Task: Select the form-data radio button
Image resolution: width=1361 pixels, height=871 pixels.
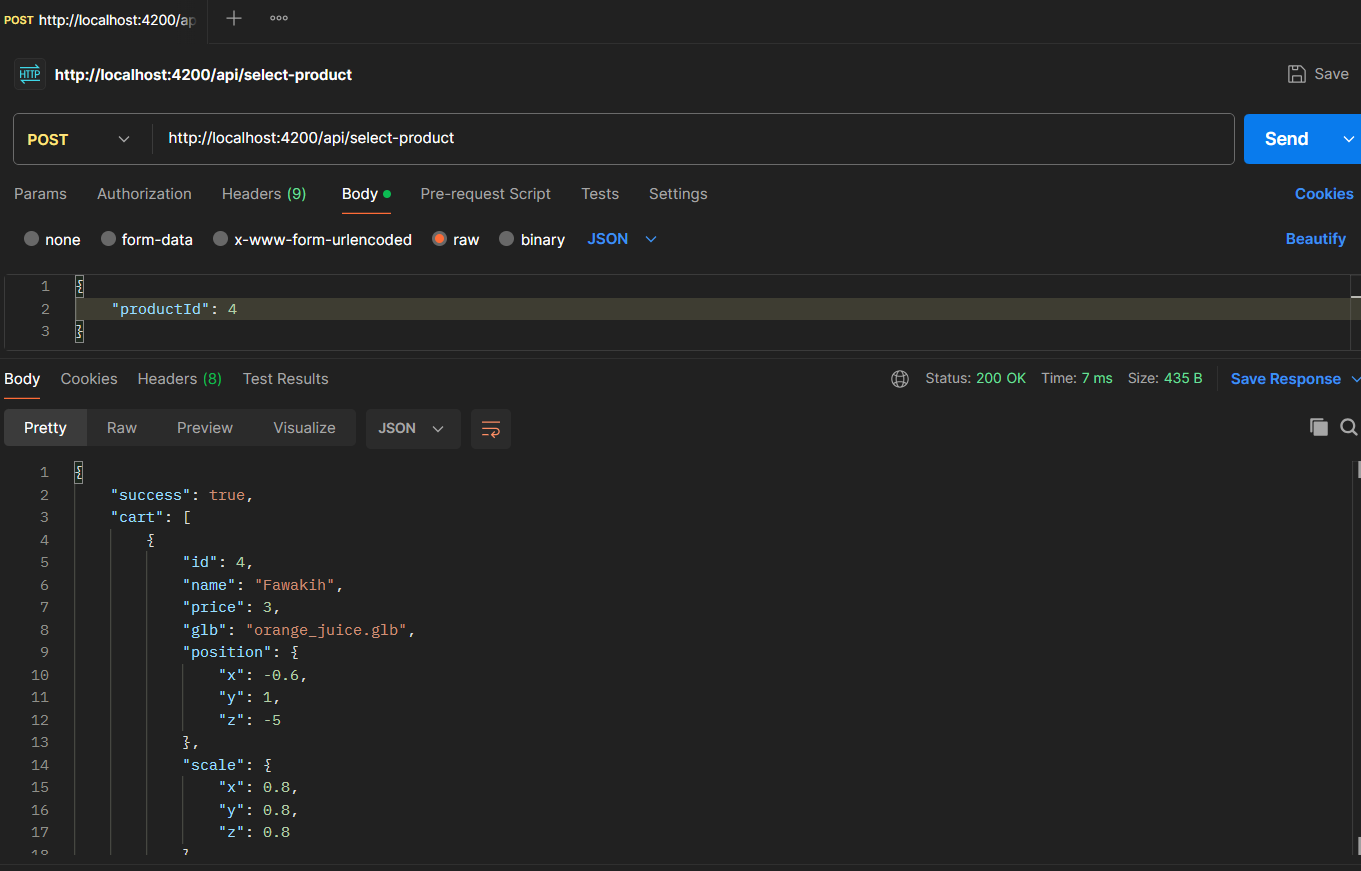Action: pos(109,240)
